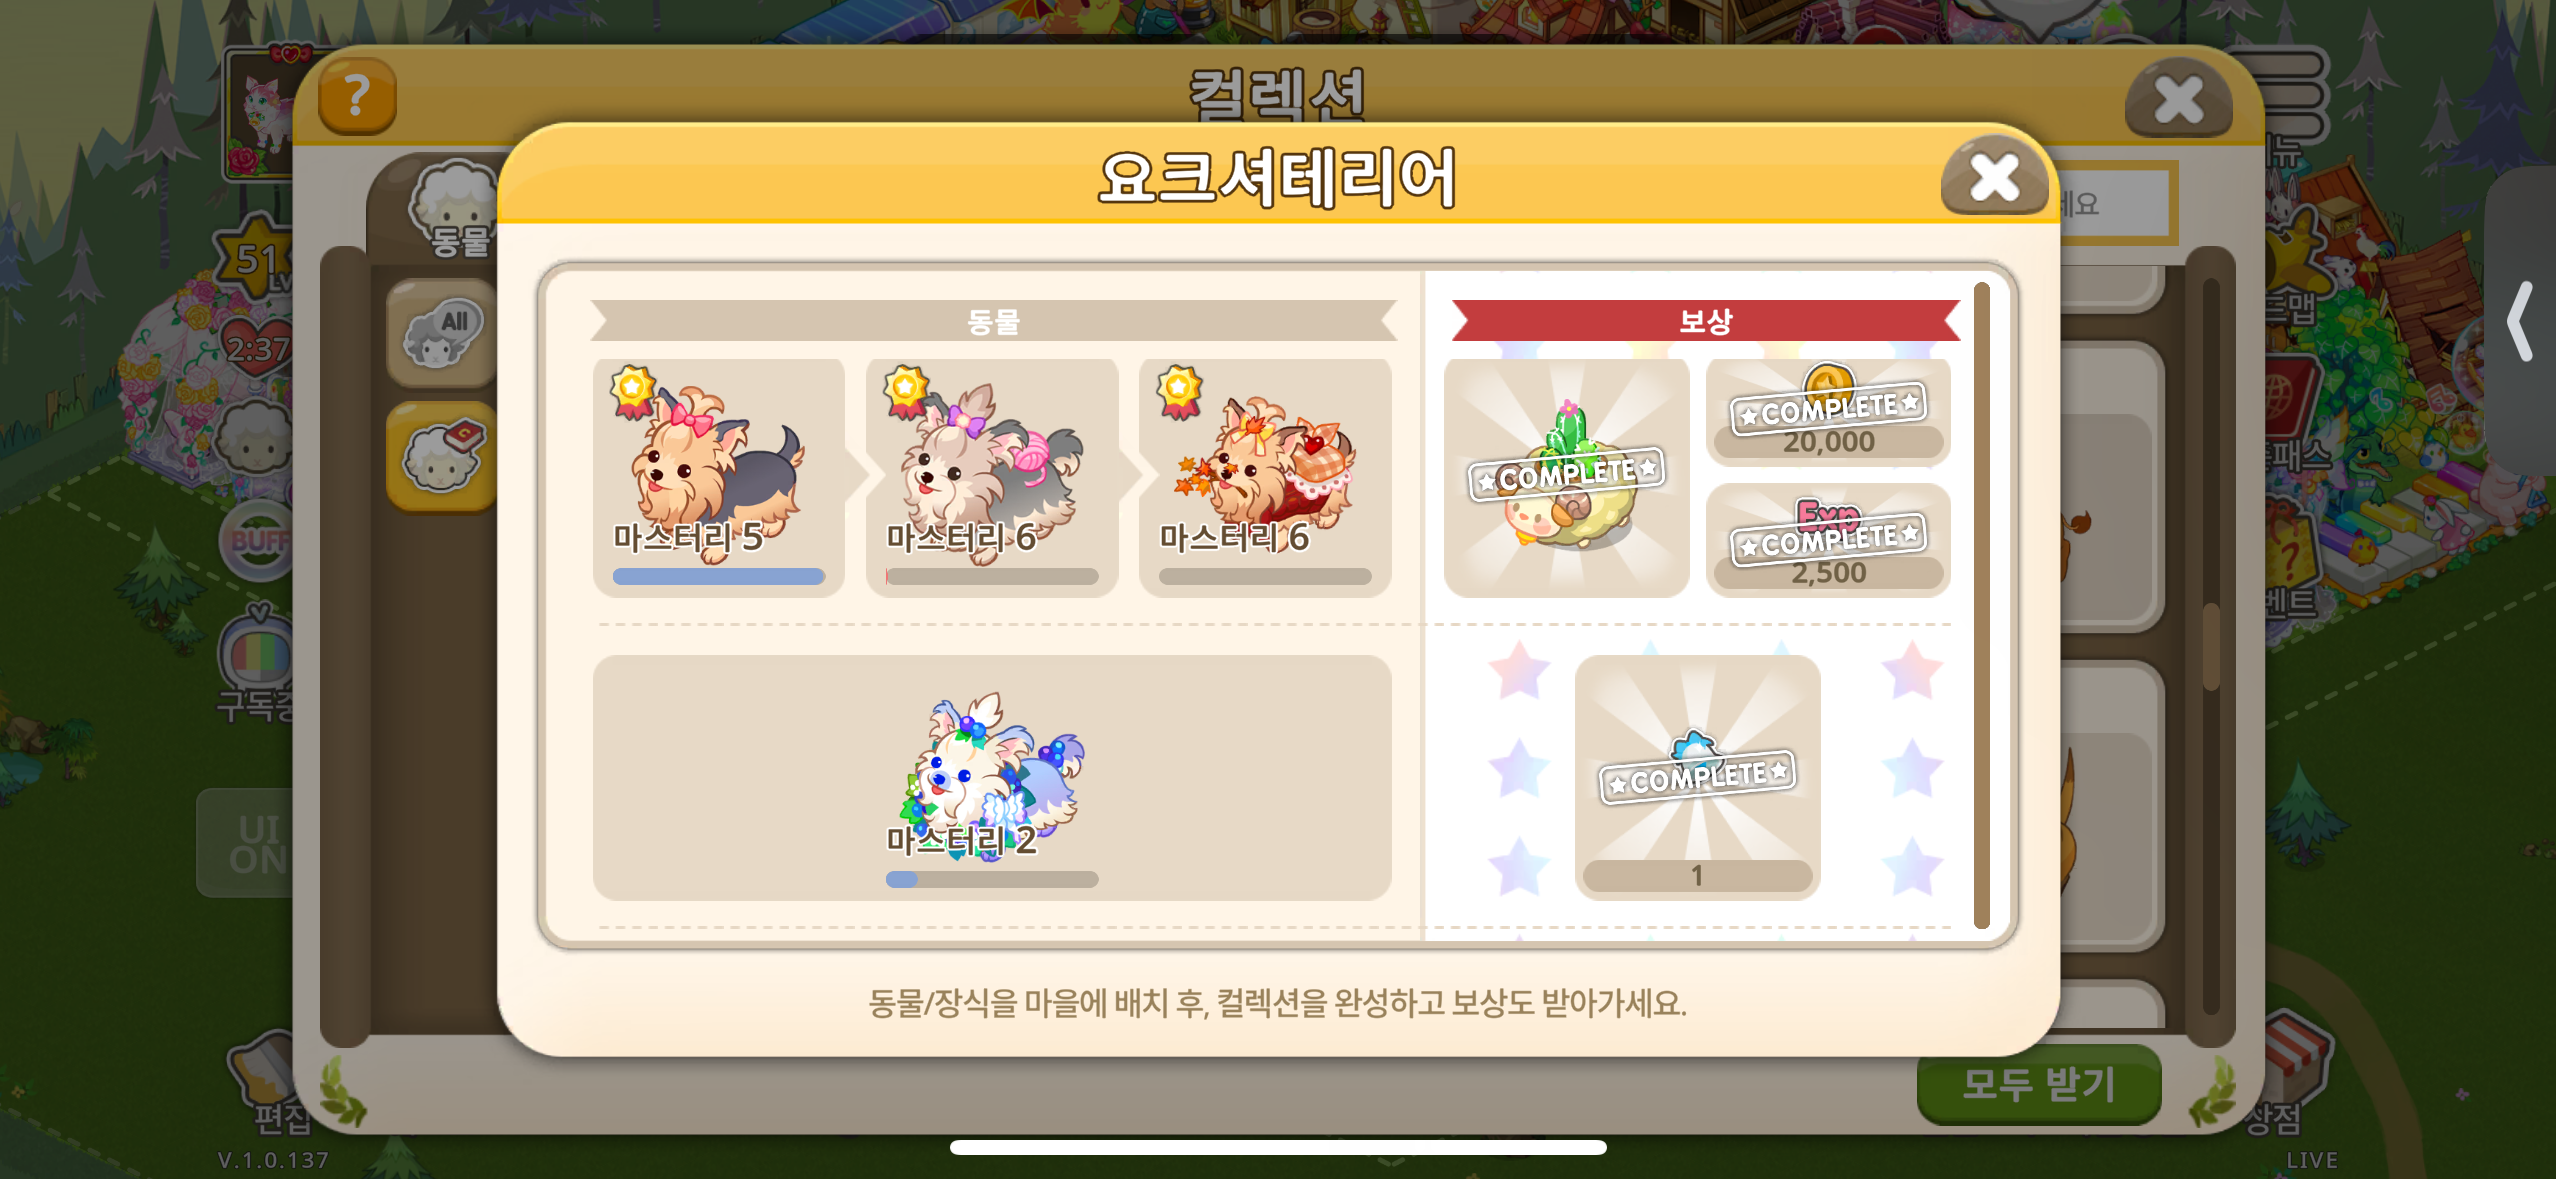
Task: Click the 마스터리 5 progress bar
Action: point(719,576)
